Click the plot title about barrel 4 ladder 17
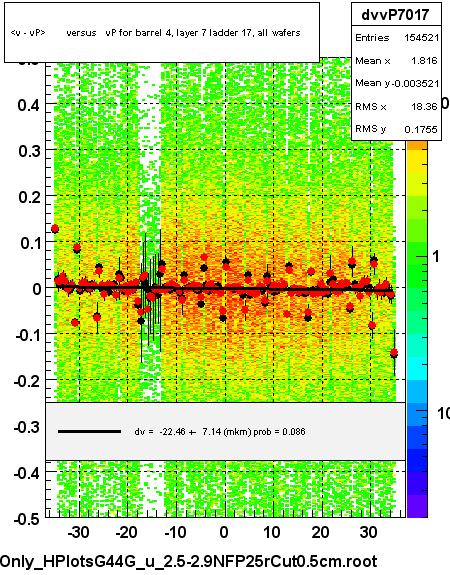 (x=156, y=33)
